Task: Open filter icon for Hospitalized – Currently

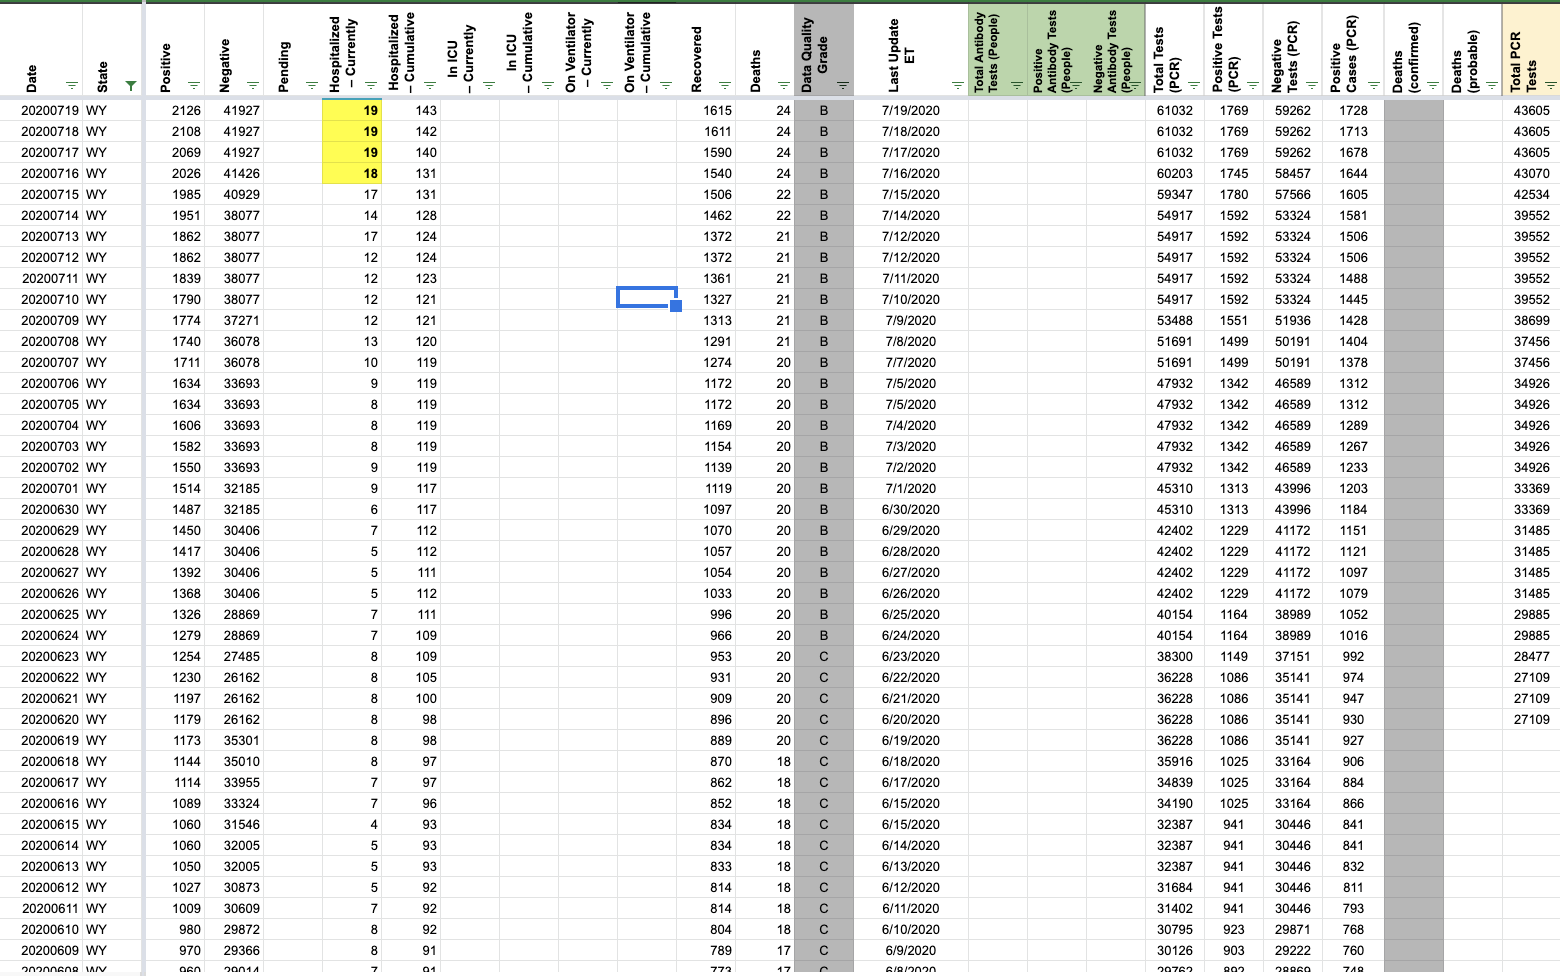Action: point(370,86)
